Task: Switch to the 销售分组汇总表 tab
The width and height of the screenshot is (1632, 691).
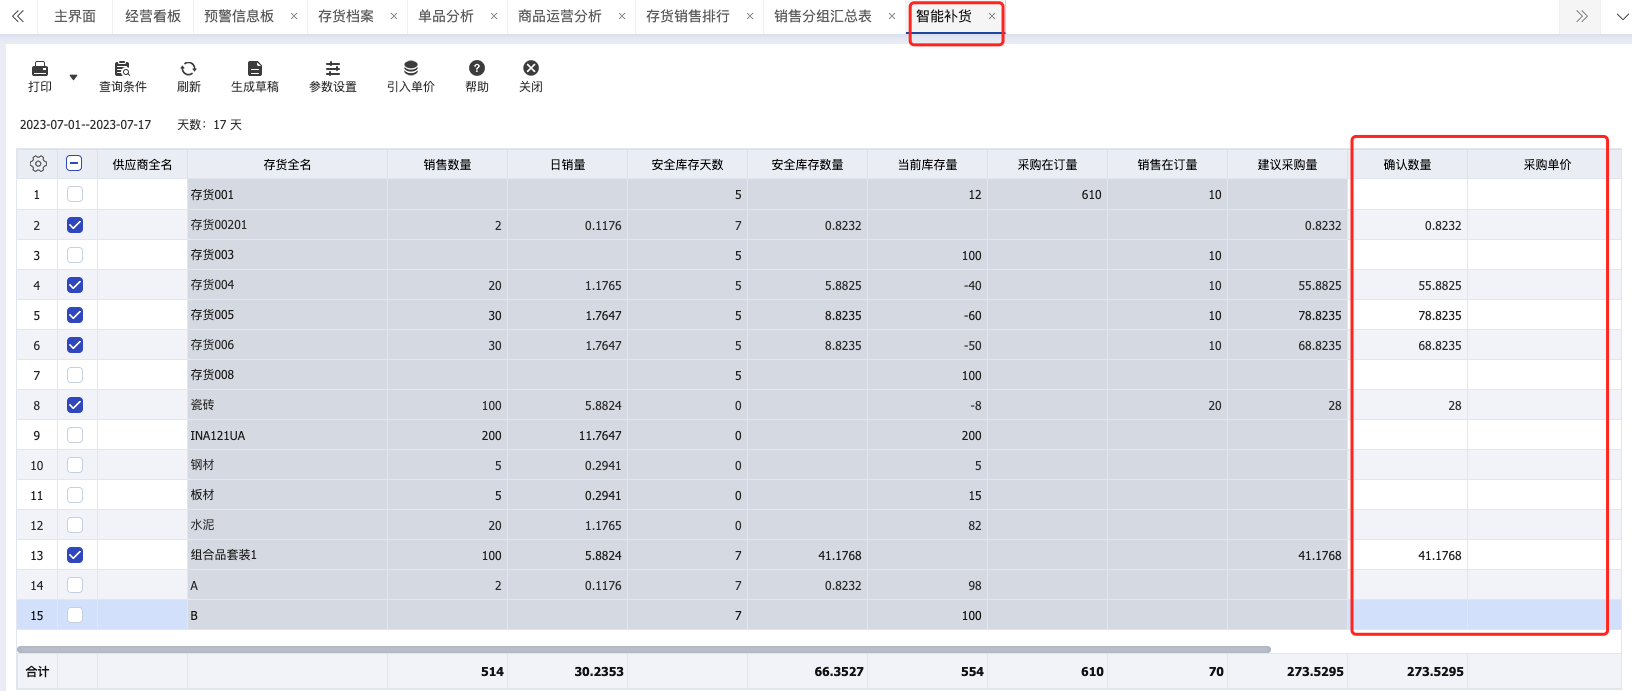Action: 823,16
